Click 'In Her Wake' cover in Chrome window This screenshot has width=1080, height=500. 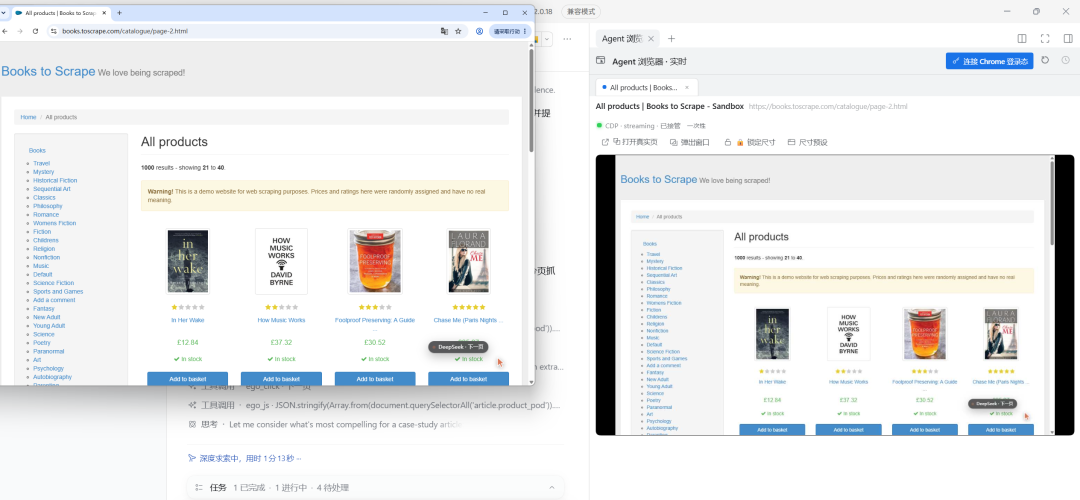tap(188, 262)
